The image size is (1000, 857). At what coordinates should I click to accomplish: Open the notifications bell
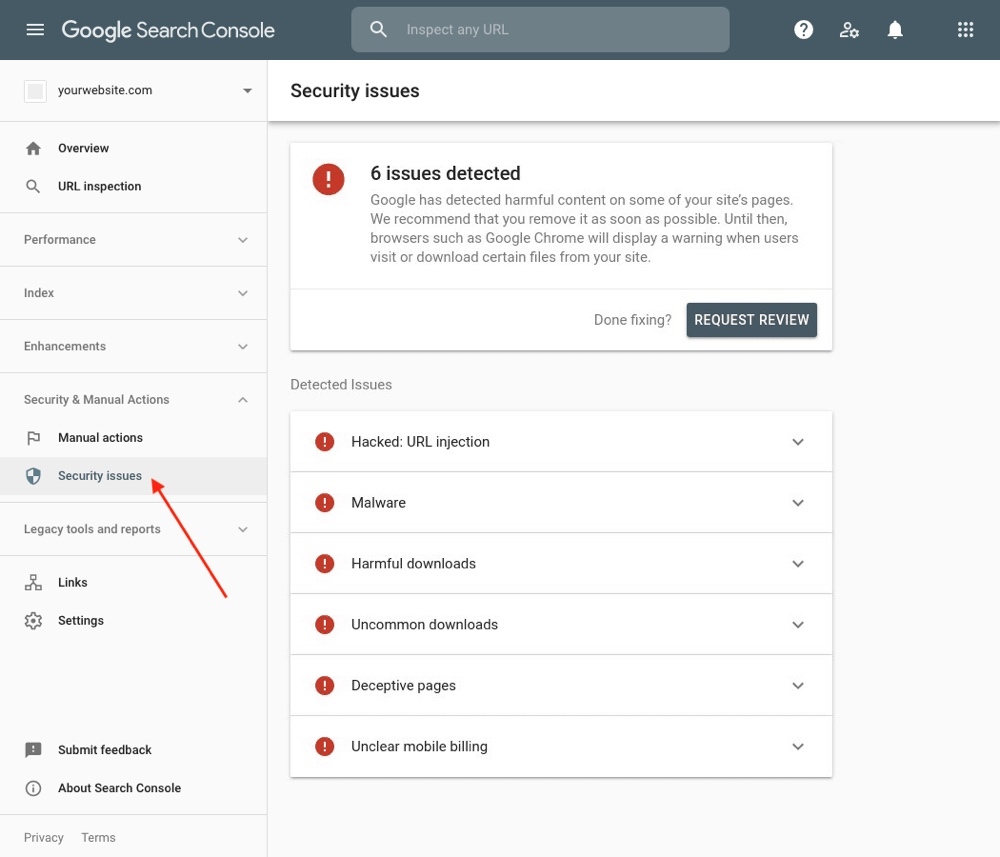click(x=895, y=30)
